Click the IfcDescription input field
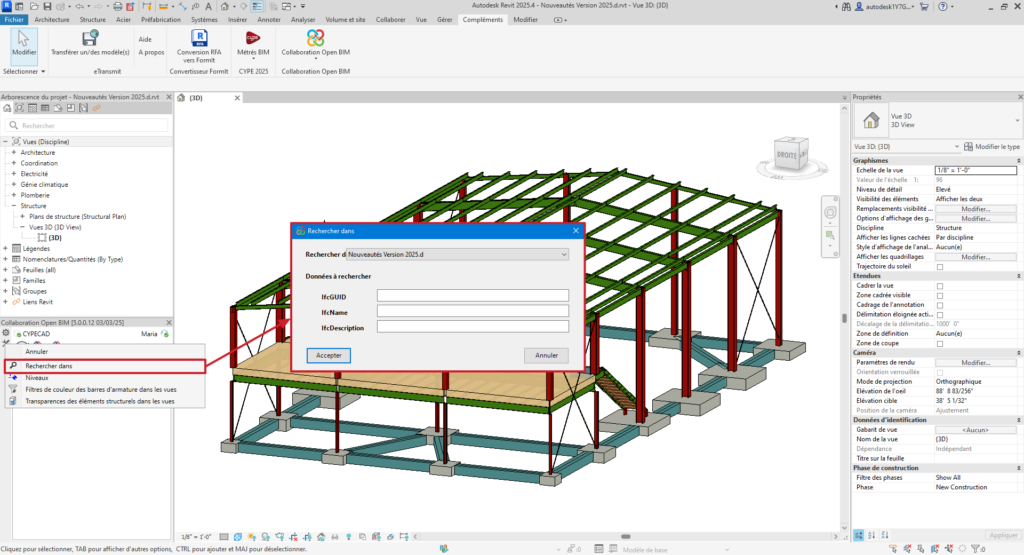Viewport: 1024px width, 555px height. pyautogui.click(x=473, y=326)
